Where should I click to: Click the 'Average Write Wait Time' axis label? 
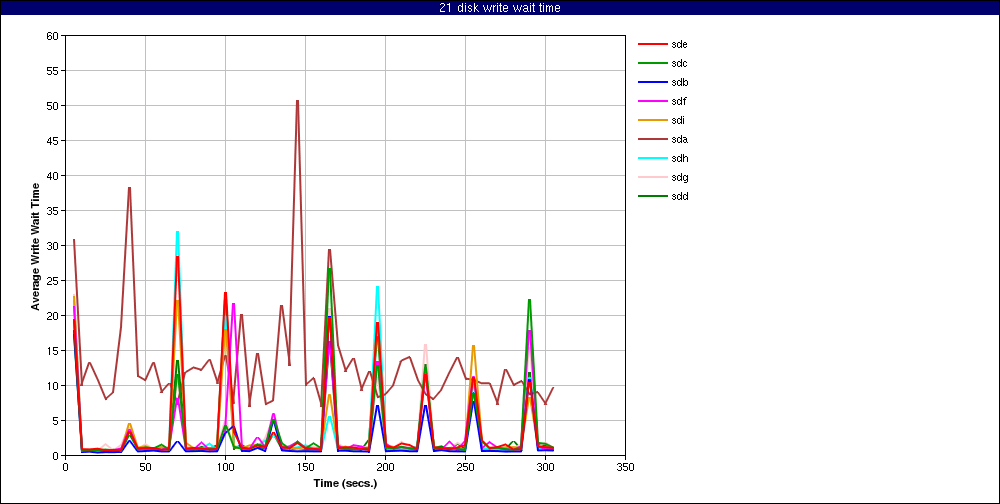point(36,246)
